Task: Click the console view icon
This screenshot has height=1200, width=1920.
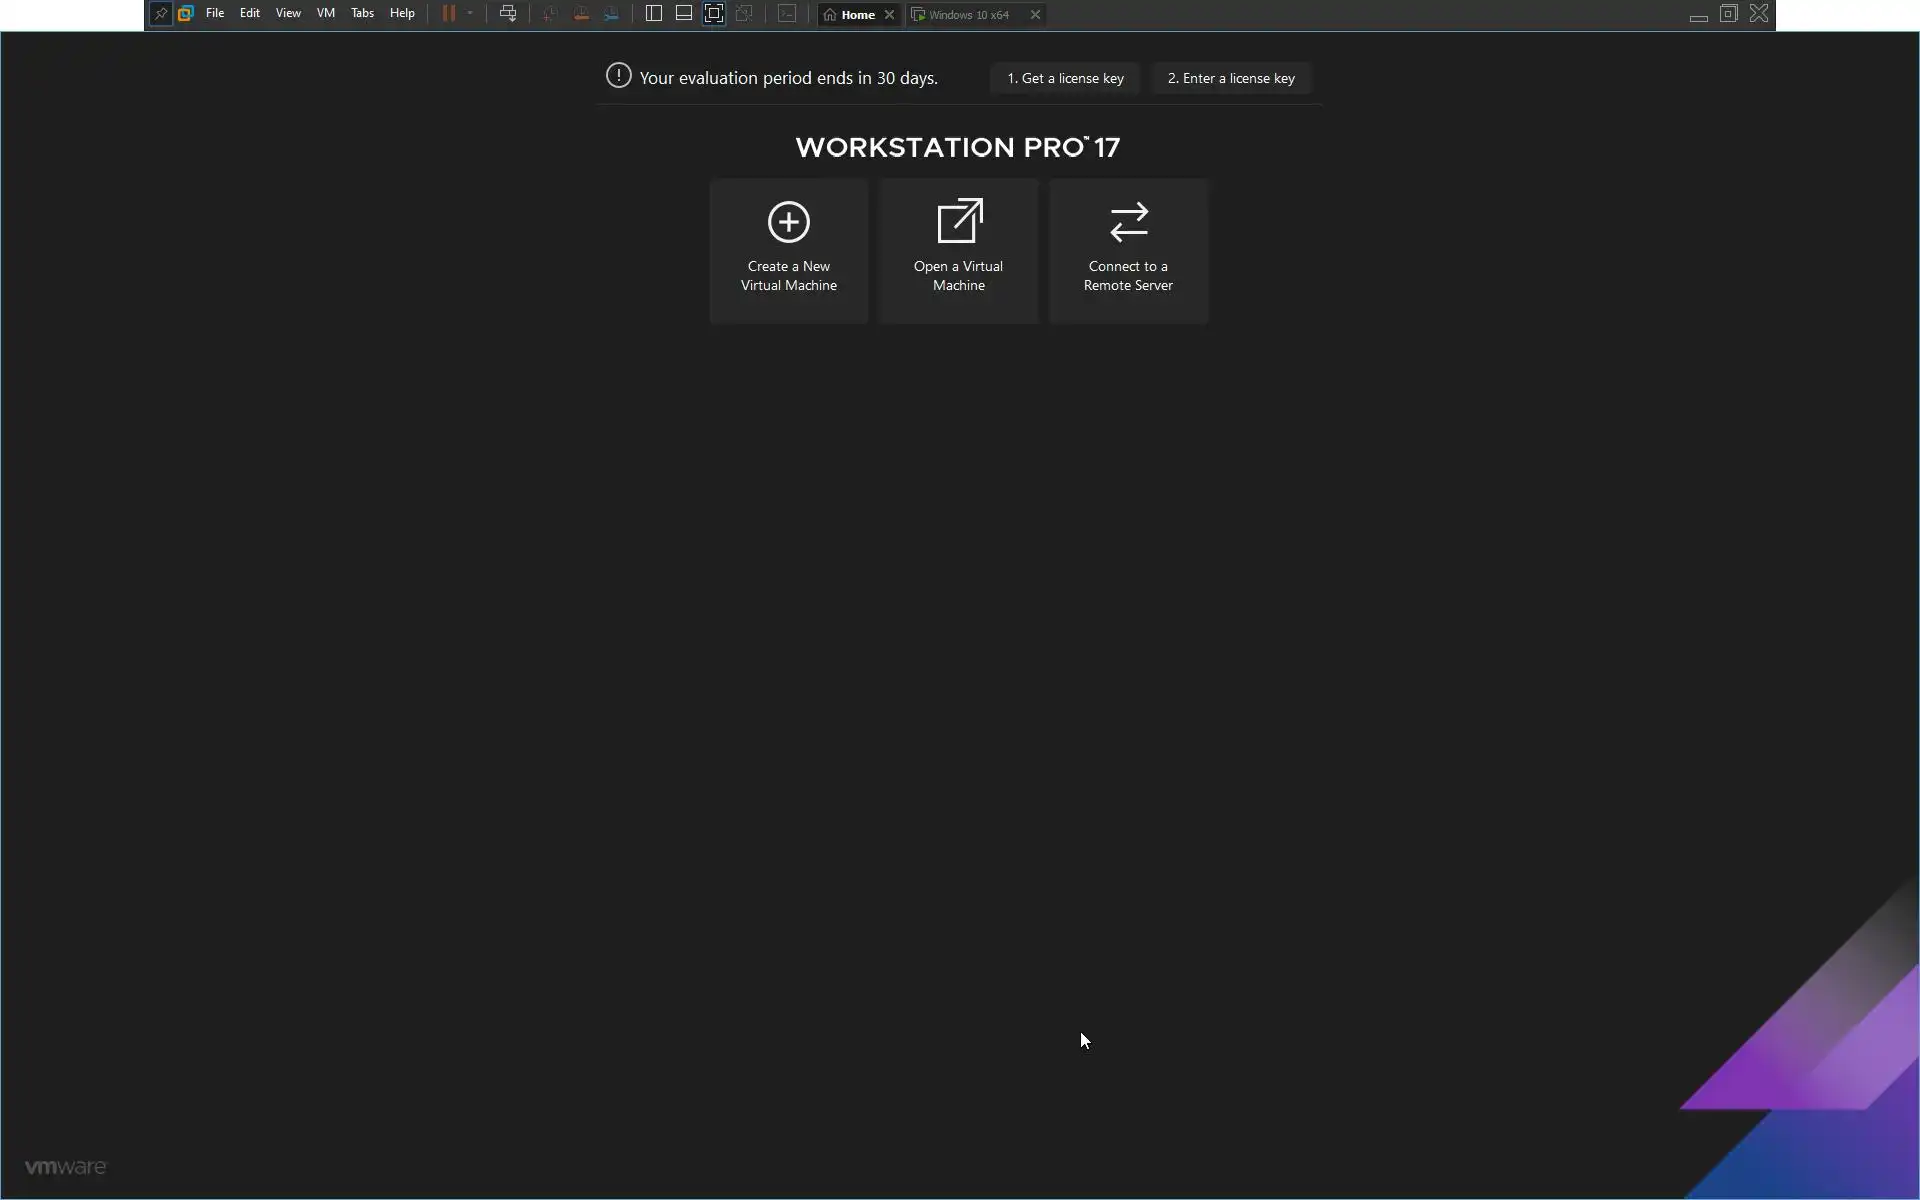Action: (x=788, y=14)
